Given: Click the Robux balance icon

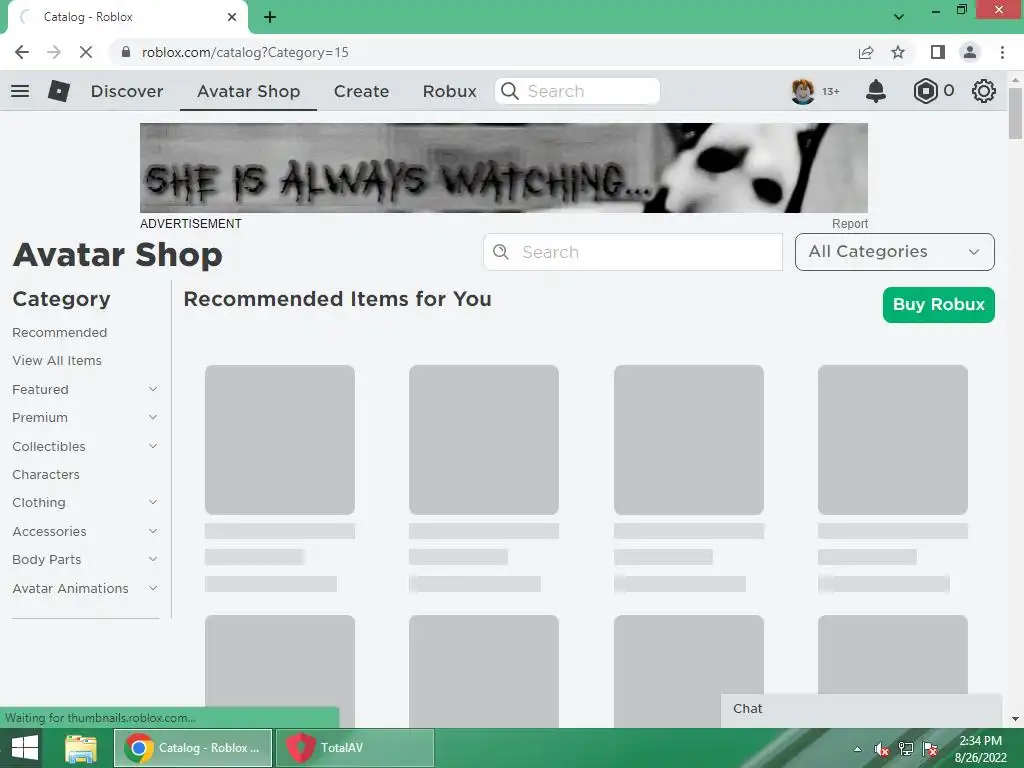Looking at the screenshot, I should coord(925,91).
